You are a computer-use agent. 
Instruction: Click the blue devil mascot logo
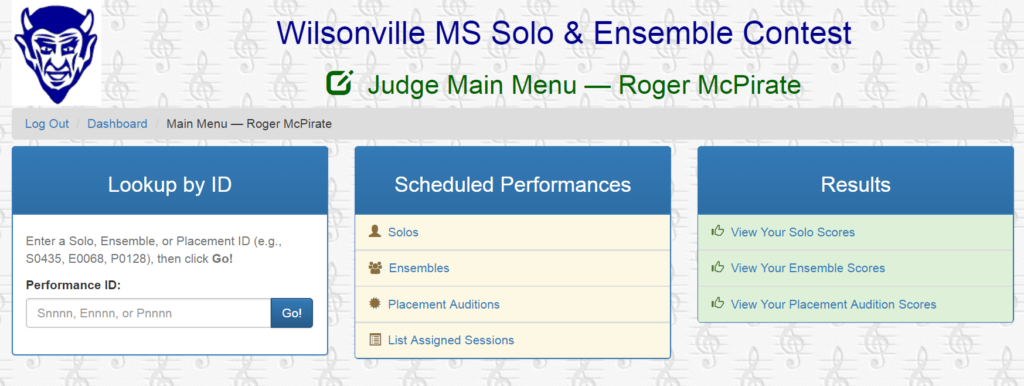tap(56, 53)
